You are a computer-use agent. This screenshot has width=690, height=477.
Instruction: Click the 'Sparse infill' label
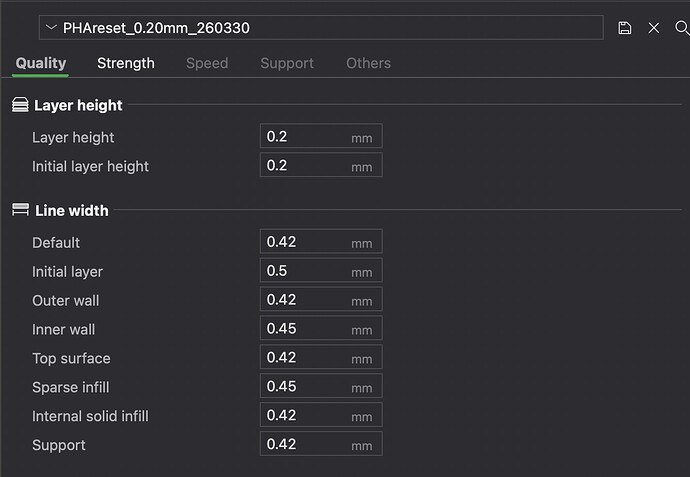tap(70, 387)
